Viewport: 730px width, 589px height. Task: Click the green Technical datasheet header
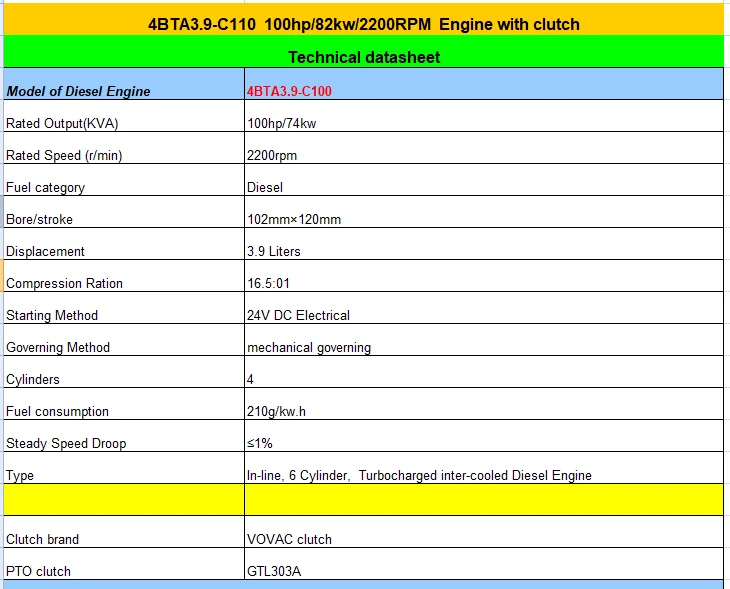(x=364, y=57)
